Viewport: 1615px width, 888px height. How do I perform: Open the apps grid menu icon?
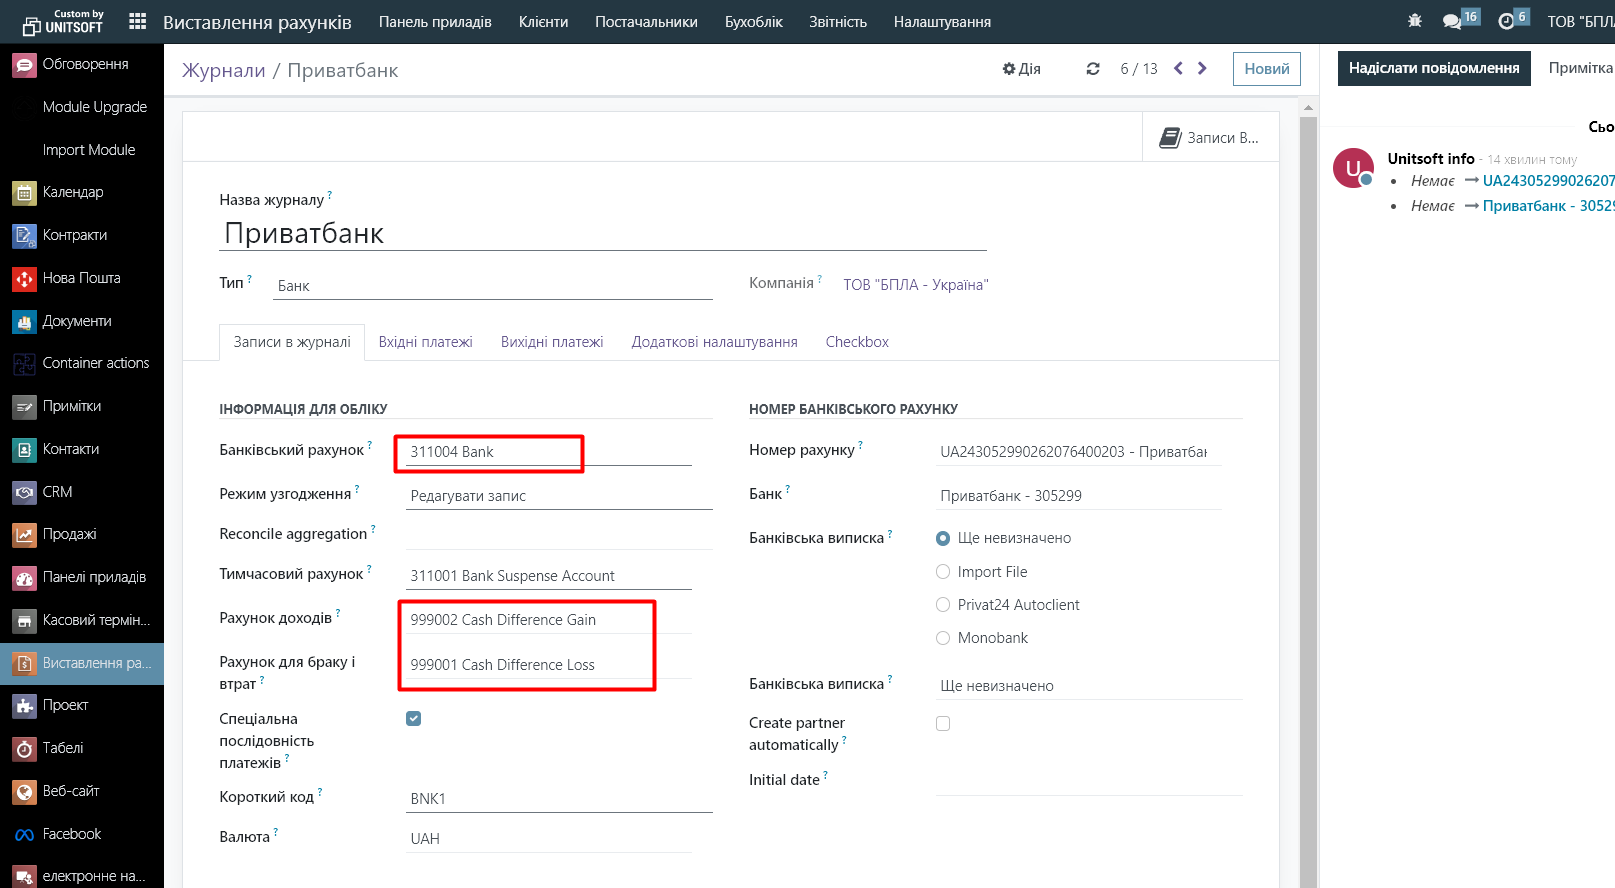coord(138,21)
